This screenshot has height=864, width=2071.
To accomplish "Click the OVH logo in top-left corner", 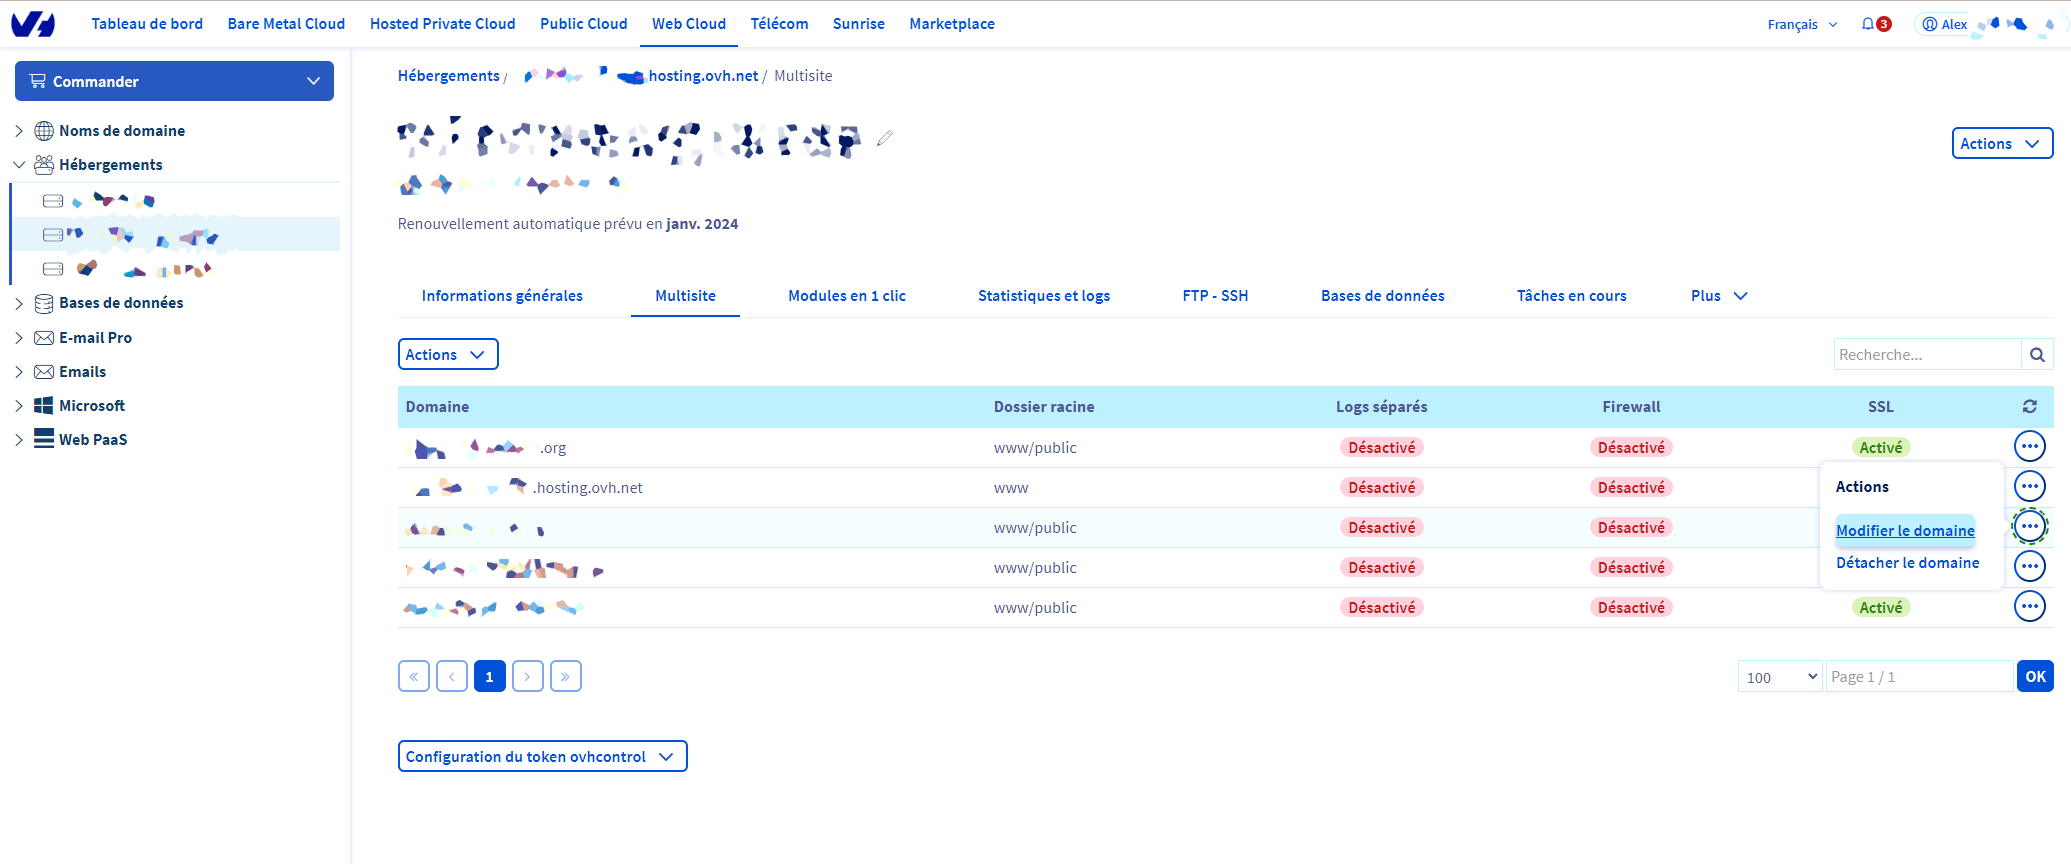I will click(x=33, y=24).
